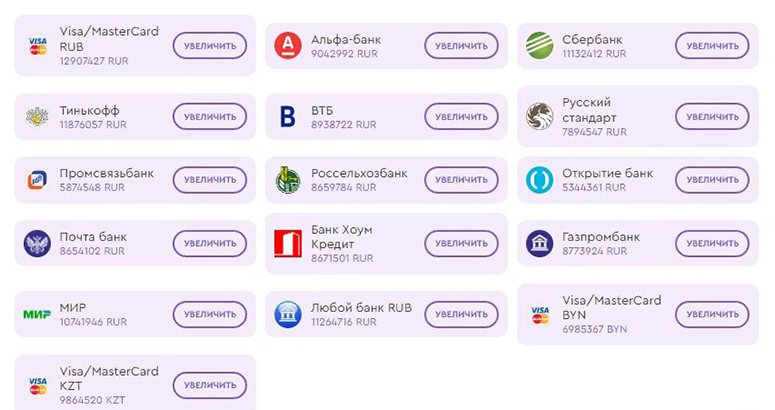Image resolution: width=775 pixels, height=410 pixels.
Task: Click the Otkritie bank logo icon
Action: click(x=540, y=180)
